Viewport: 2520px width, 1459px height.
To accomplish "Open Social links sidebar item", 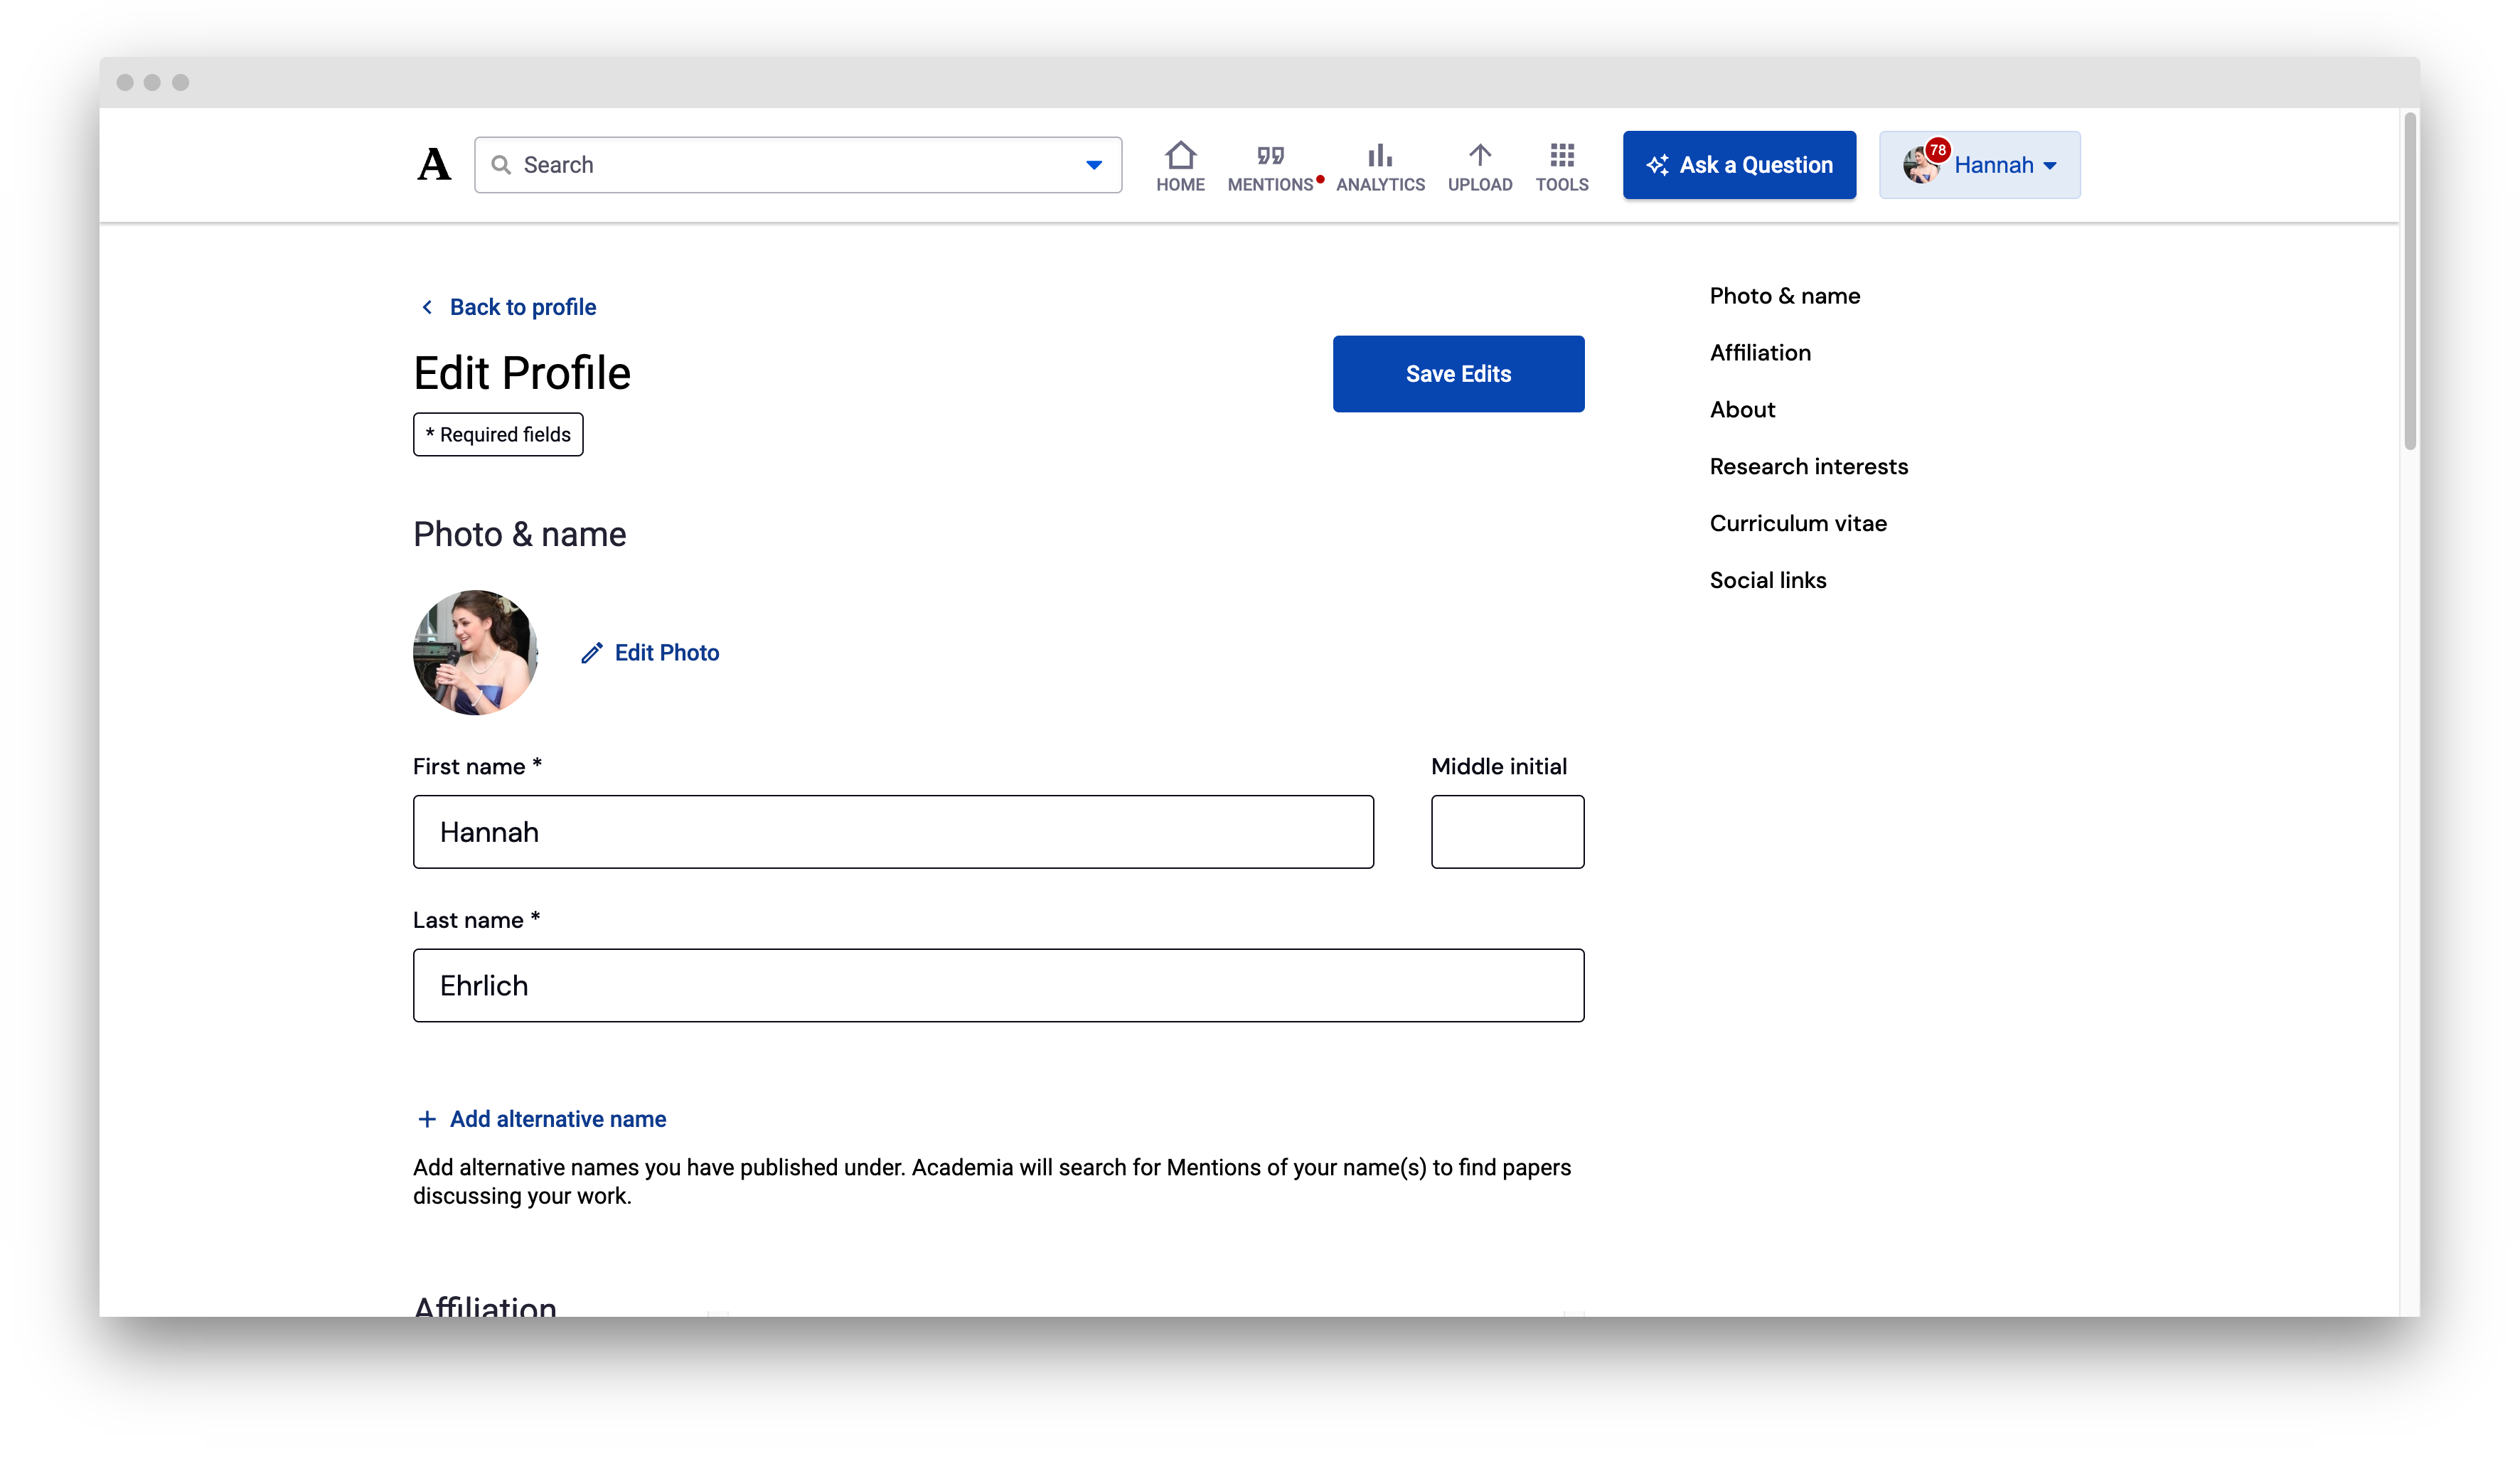I will (x=1767, y=581).
